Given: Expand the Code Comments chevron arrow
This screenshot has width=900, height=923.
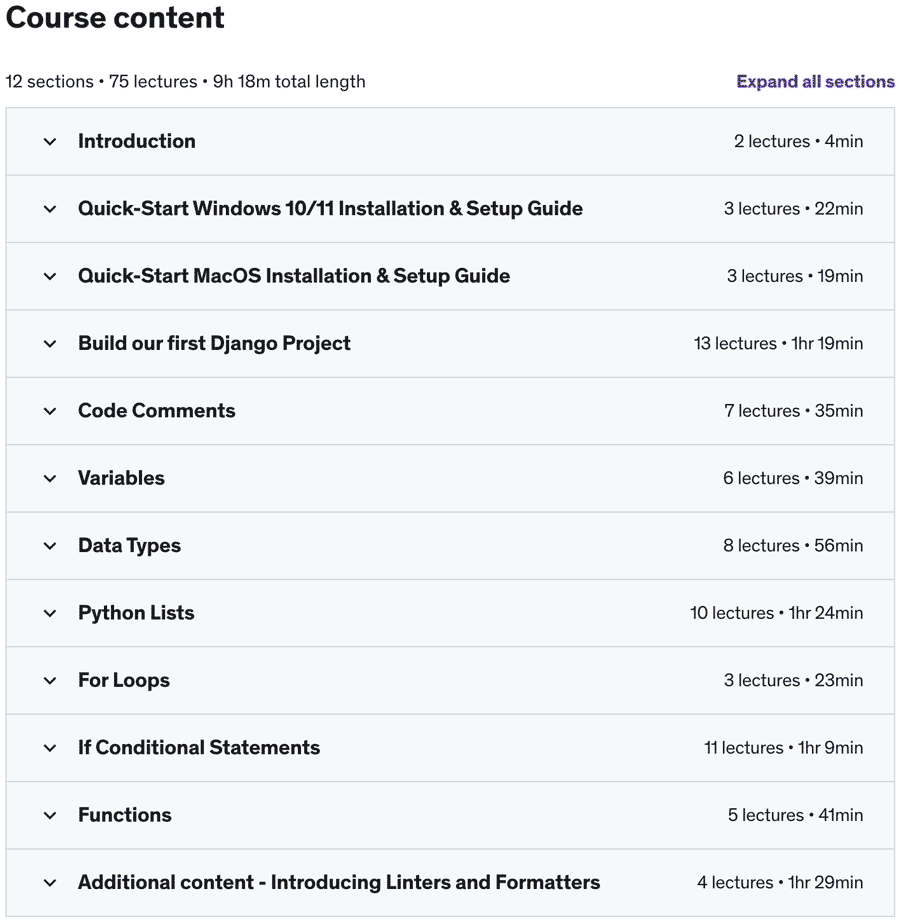Looking at the screenshot, I should [50, 411].
